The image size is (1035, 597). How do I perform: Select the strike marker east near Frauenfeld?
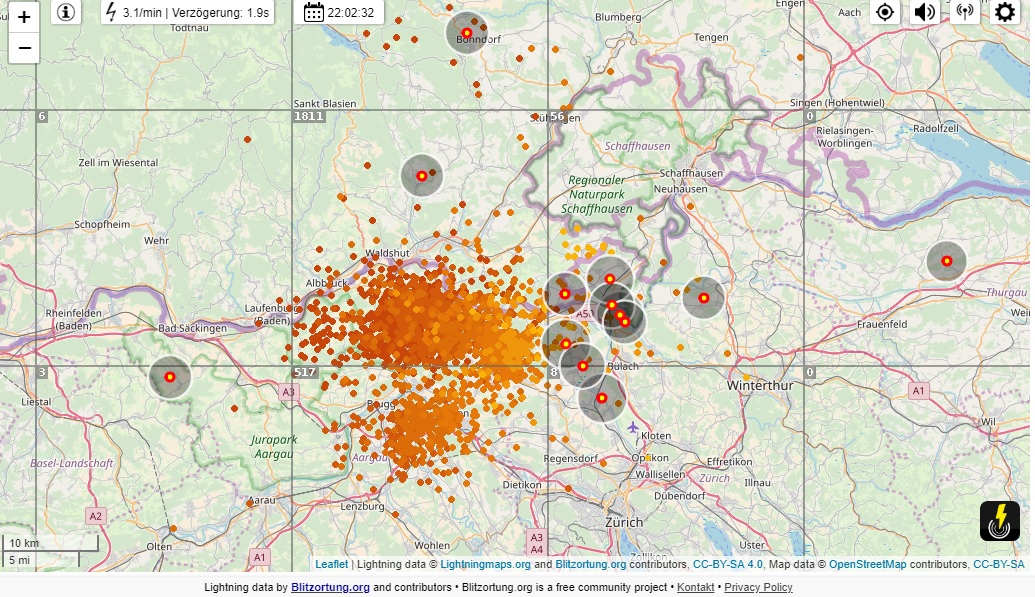click(x=946, y=262)
